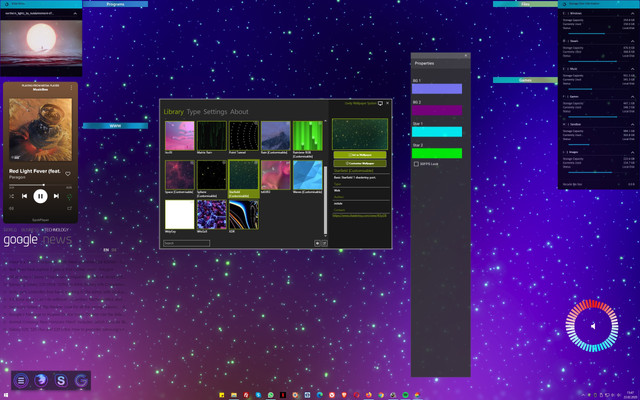The image size is (640, 400).
Task: Click the add wallpaper plus icon
Action: (317, 243)
